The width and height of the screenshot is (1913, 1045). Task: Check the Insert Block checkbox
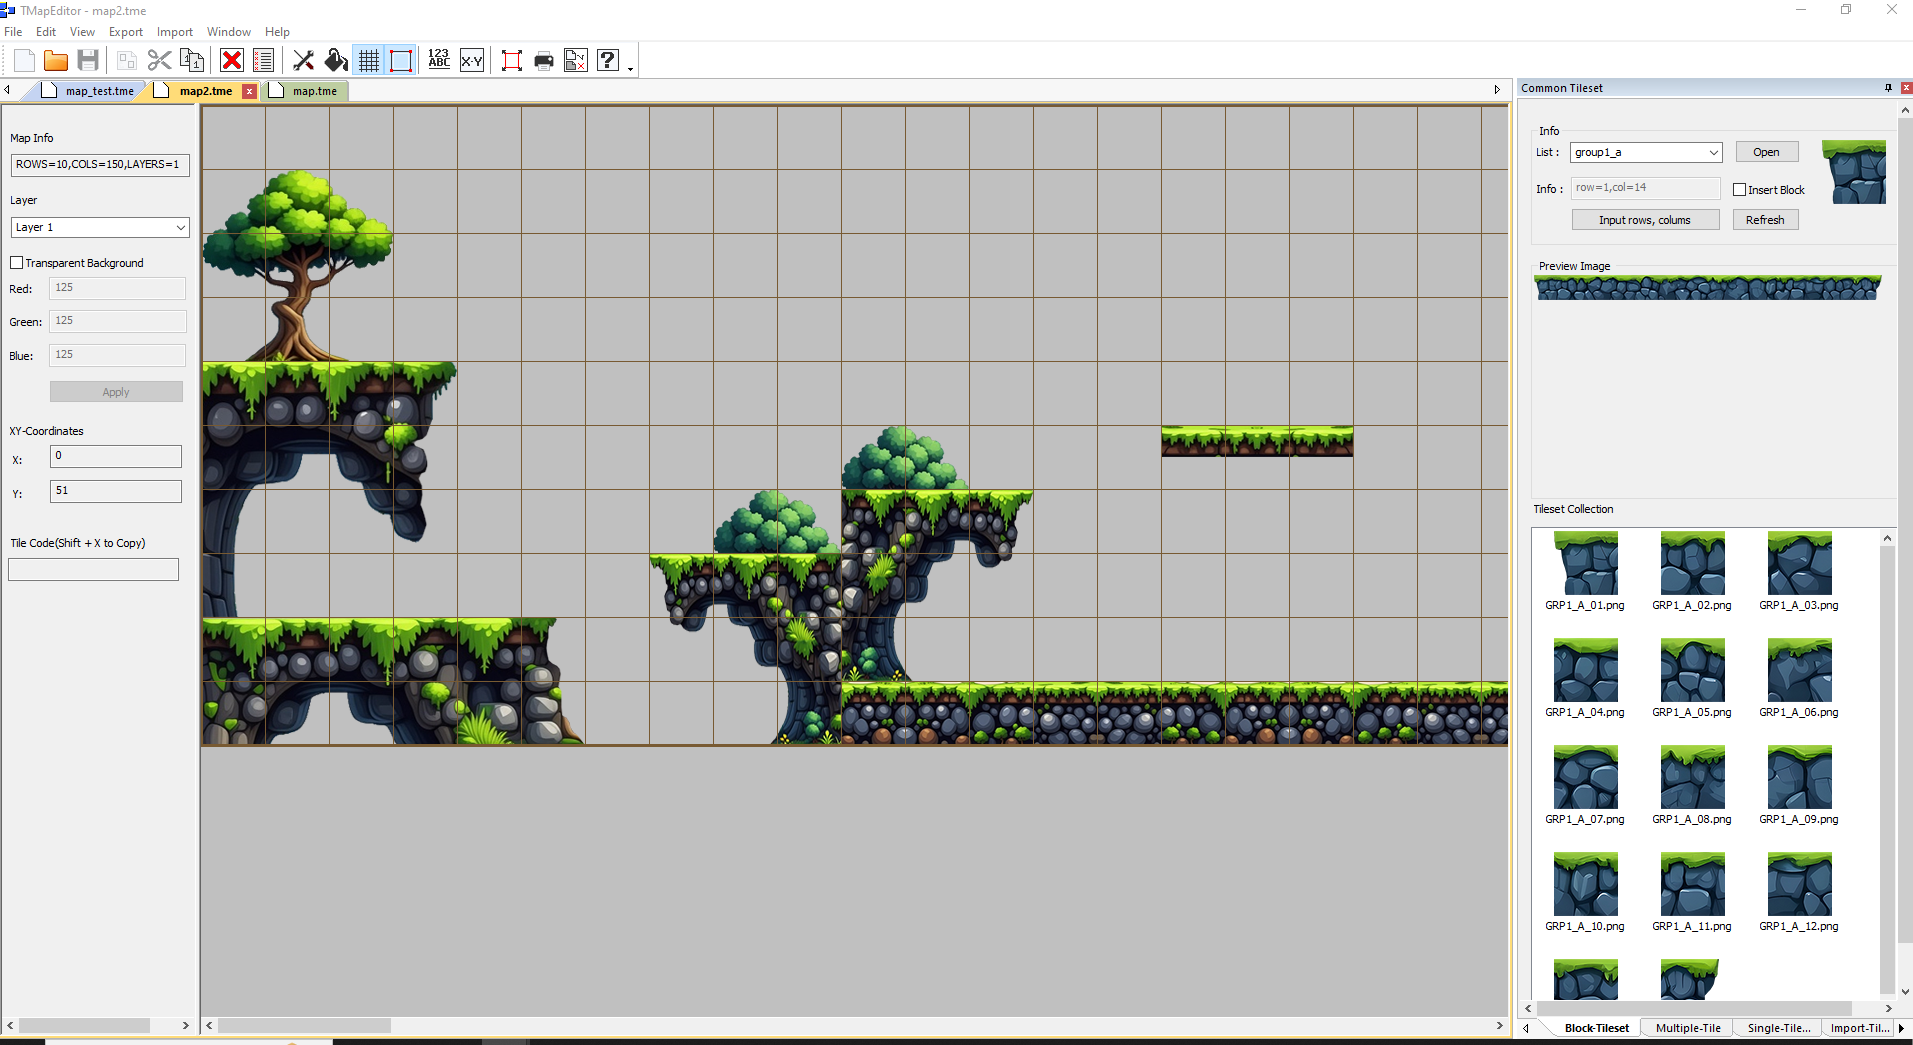[1740, 190]
